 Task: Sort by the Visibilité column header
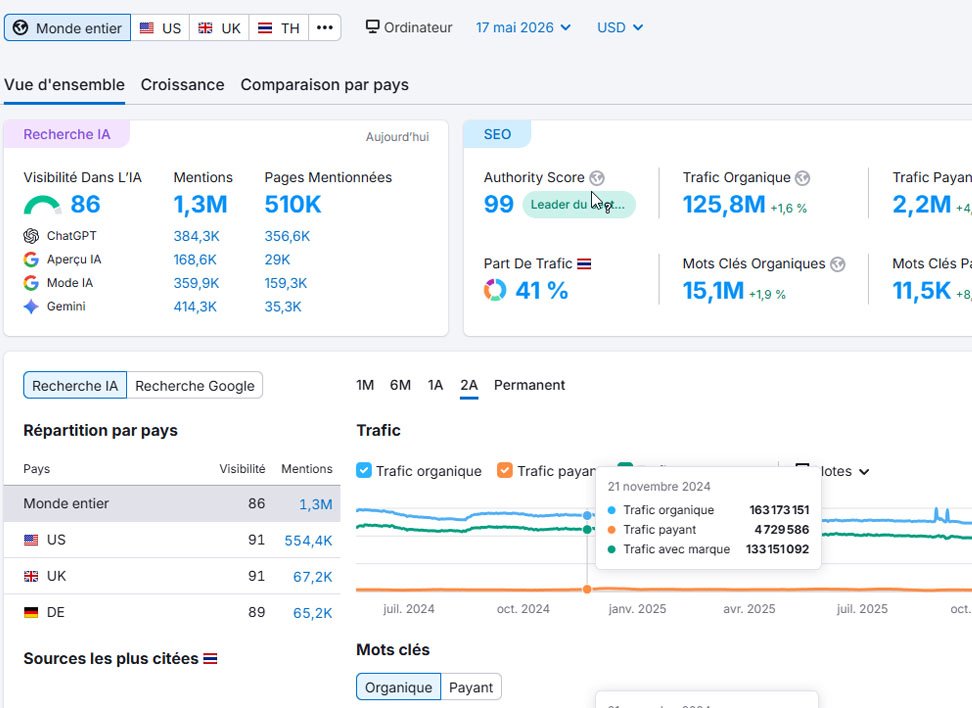(x=242, y=469)
